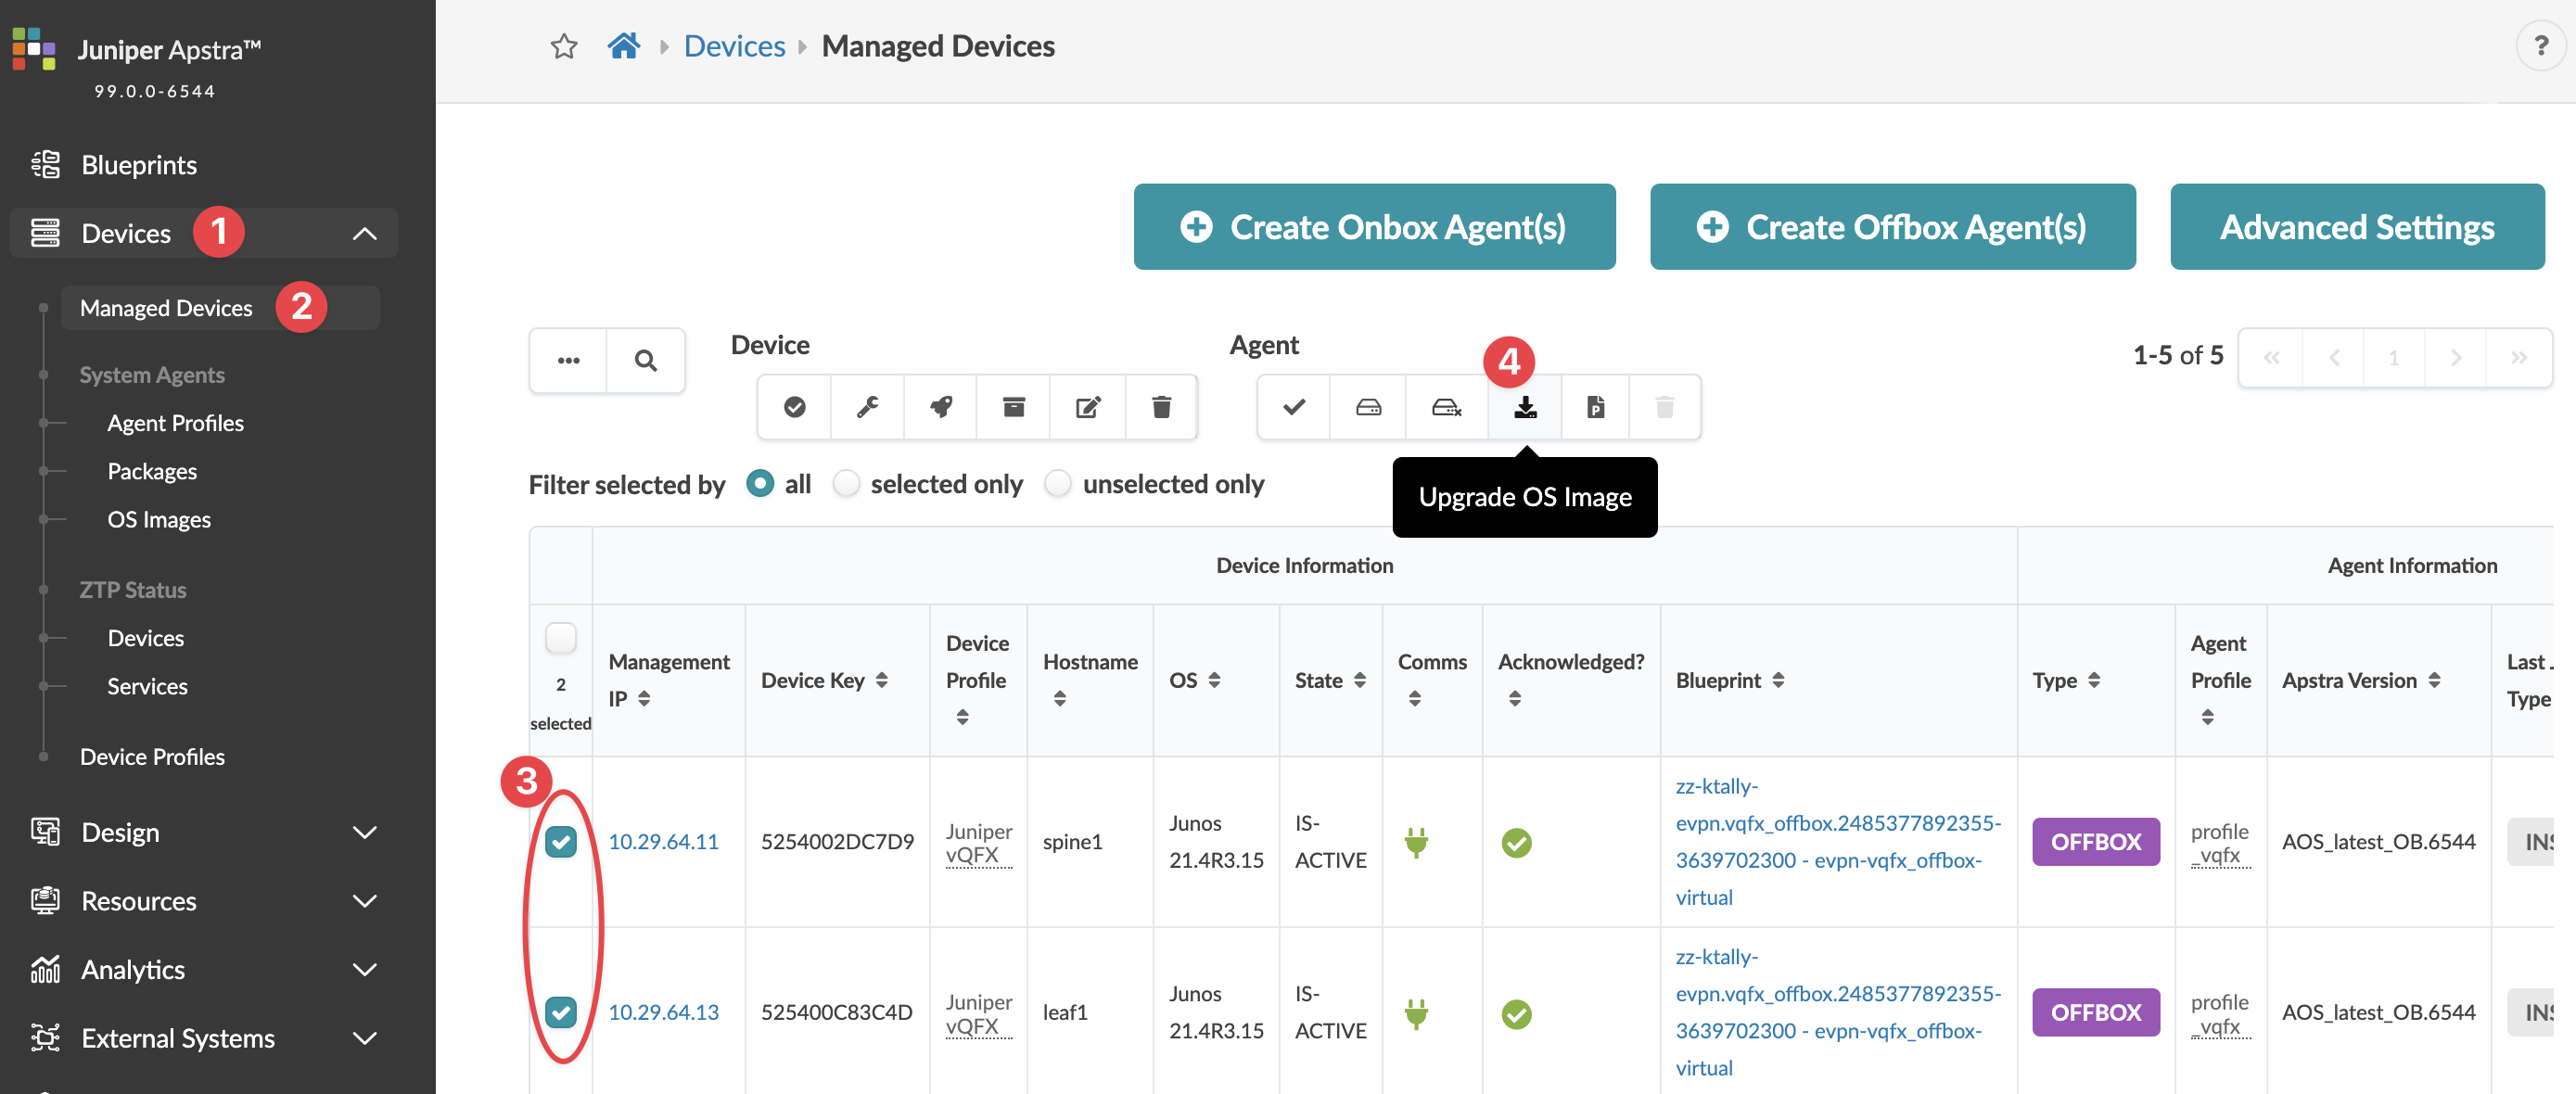This screenshot has height=1094, width=2576.
Task: Click the Upgrade OS Image download icon
Action: click(1524, 407)
